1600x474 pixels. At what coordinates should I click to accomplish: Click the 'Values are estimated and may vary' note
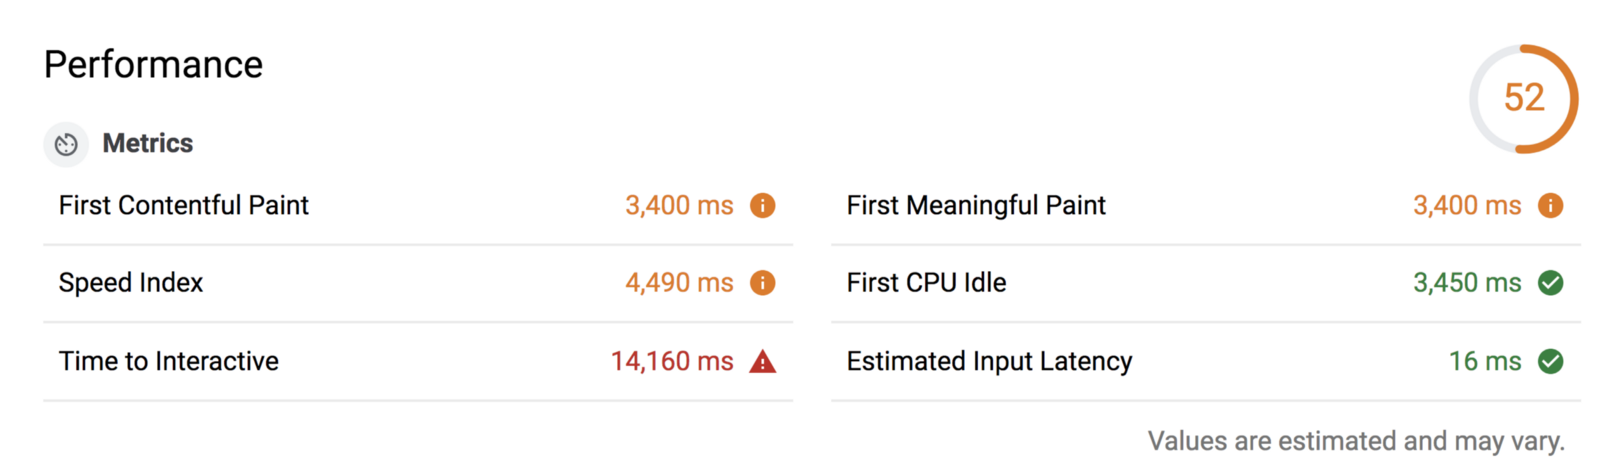click(1356, 441)
